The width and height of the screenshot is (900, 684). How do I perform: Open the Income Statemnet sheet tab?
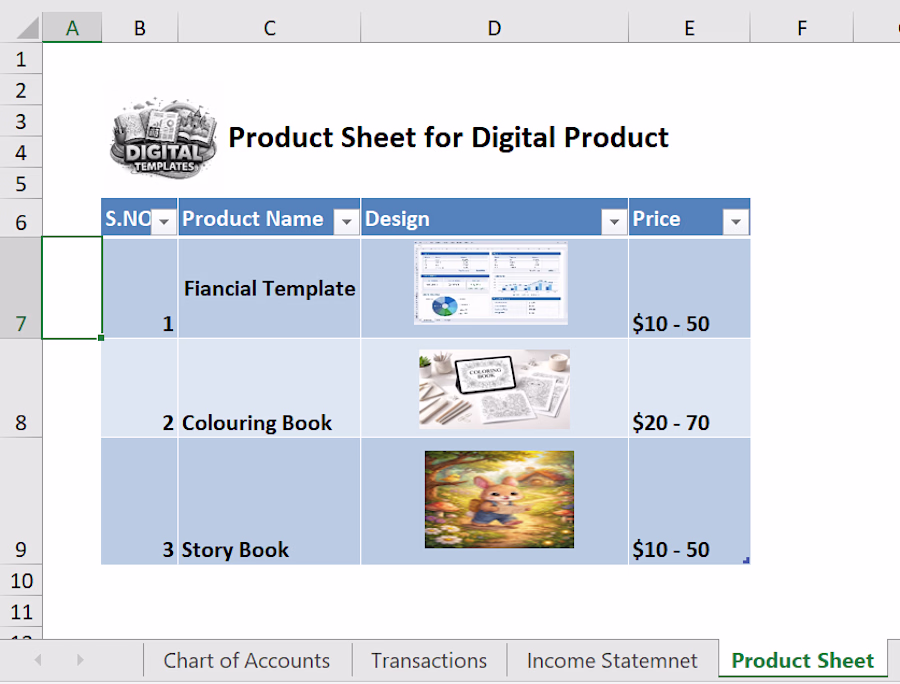(612, 660)
